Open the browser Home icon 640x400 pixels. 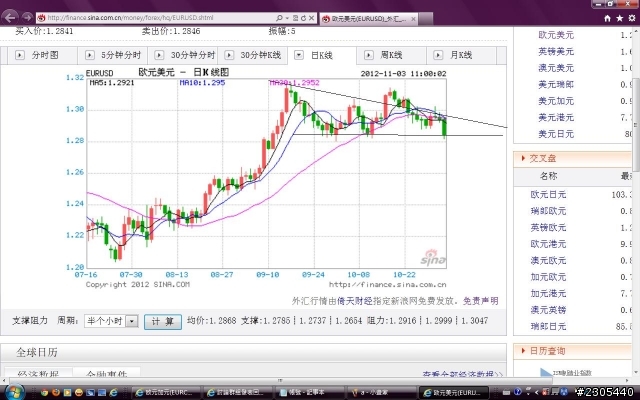coord(607,18)
